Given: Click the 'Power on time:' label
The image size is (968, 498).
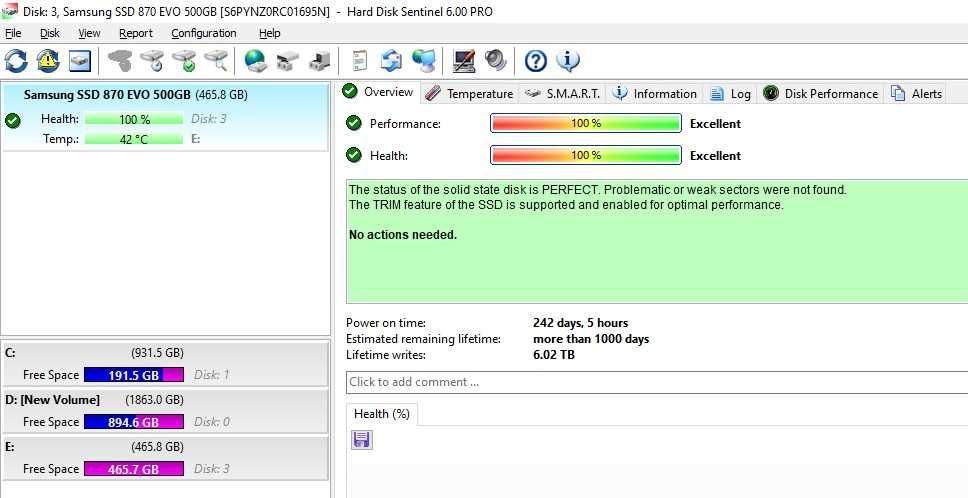Looking at the screenshot, I should [386, 323].
